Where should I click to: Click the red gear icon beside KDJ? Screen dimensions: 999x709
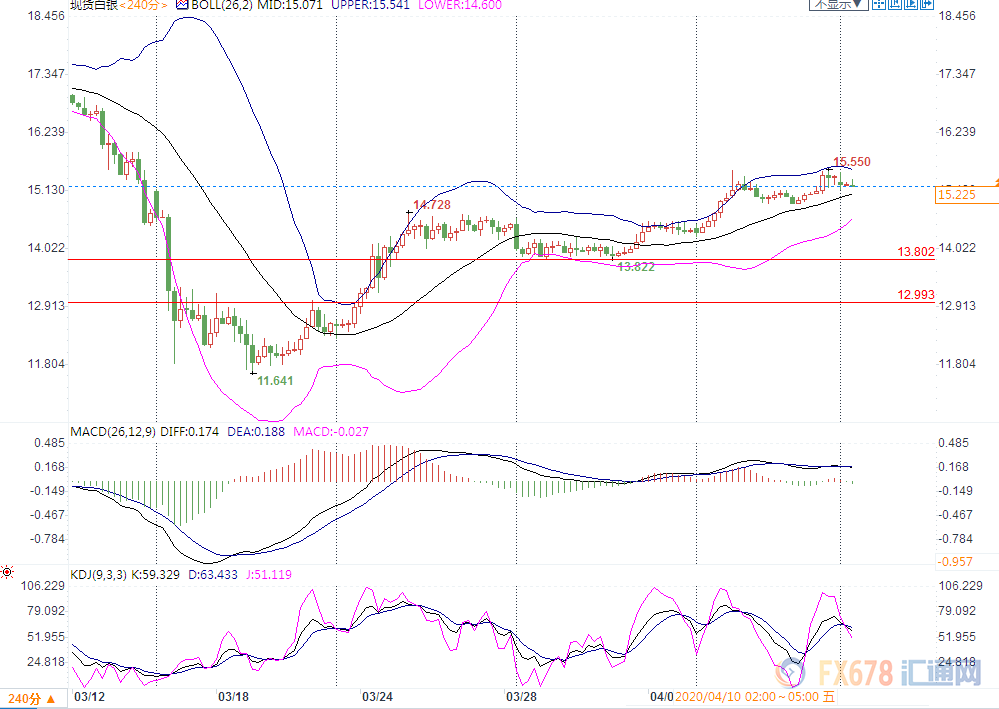[7, 573]
